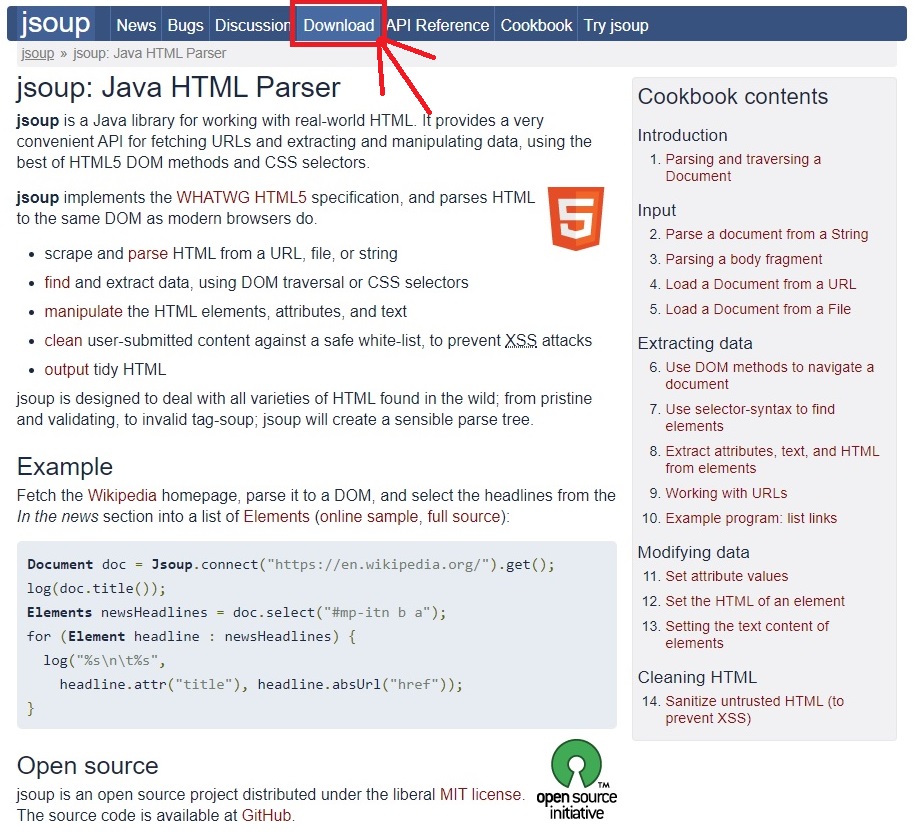Open the Cookbook page
Image resolution: width=921 pixels, height=837 pixels.
pos(536,25)
